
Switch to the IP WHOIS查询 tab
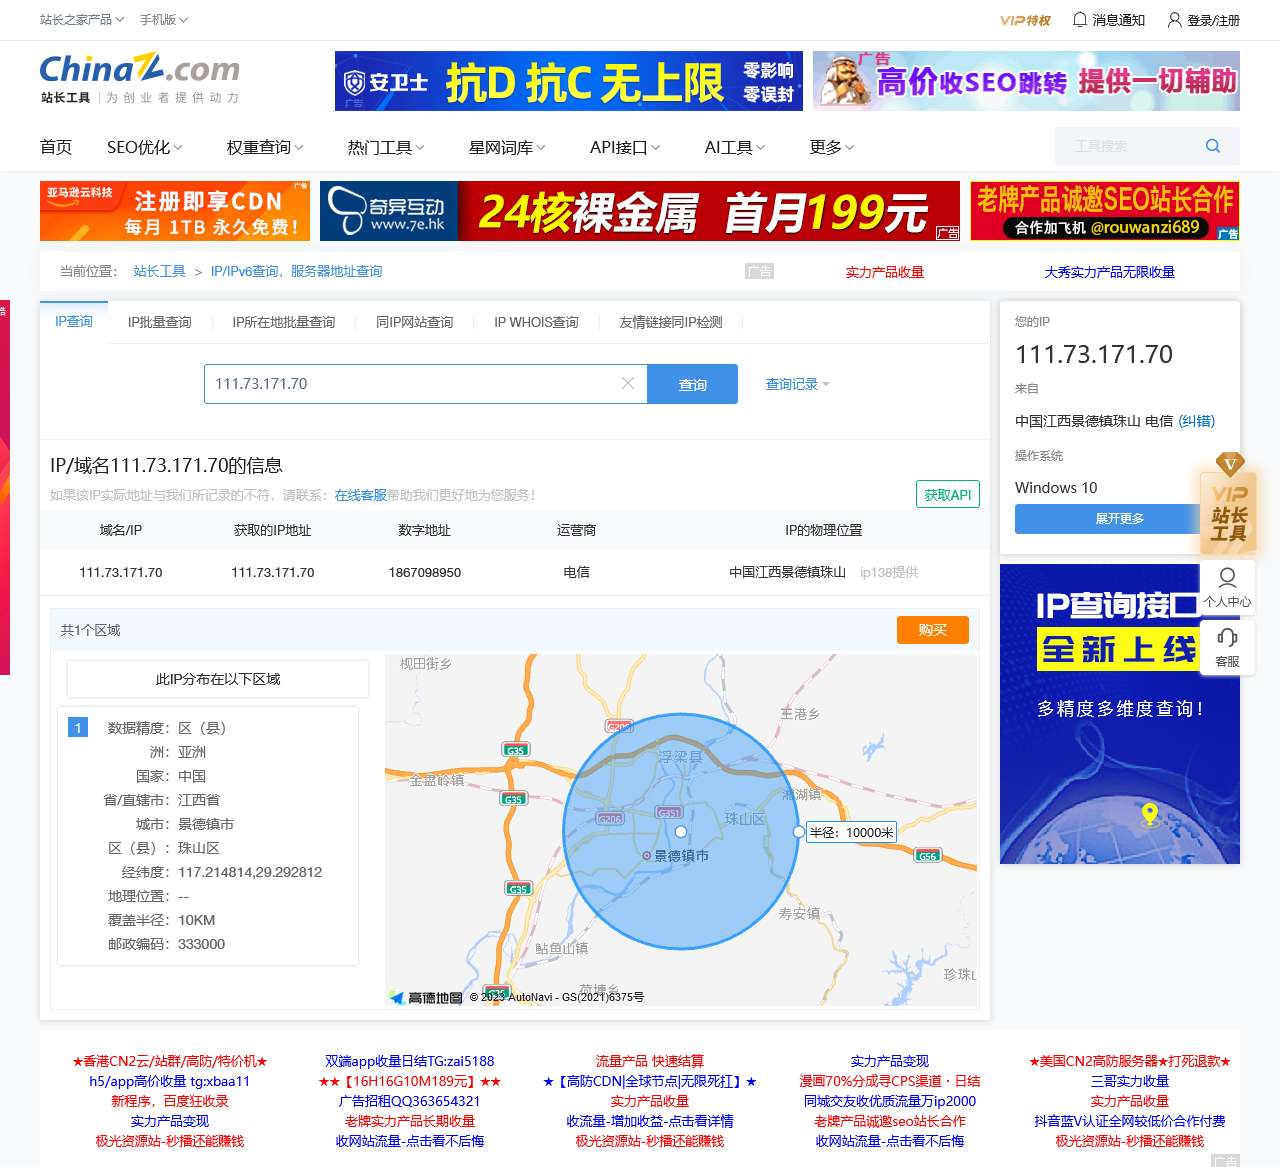click(x=535, y=322)
